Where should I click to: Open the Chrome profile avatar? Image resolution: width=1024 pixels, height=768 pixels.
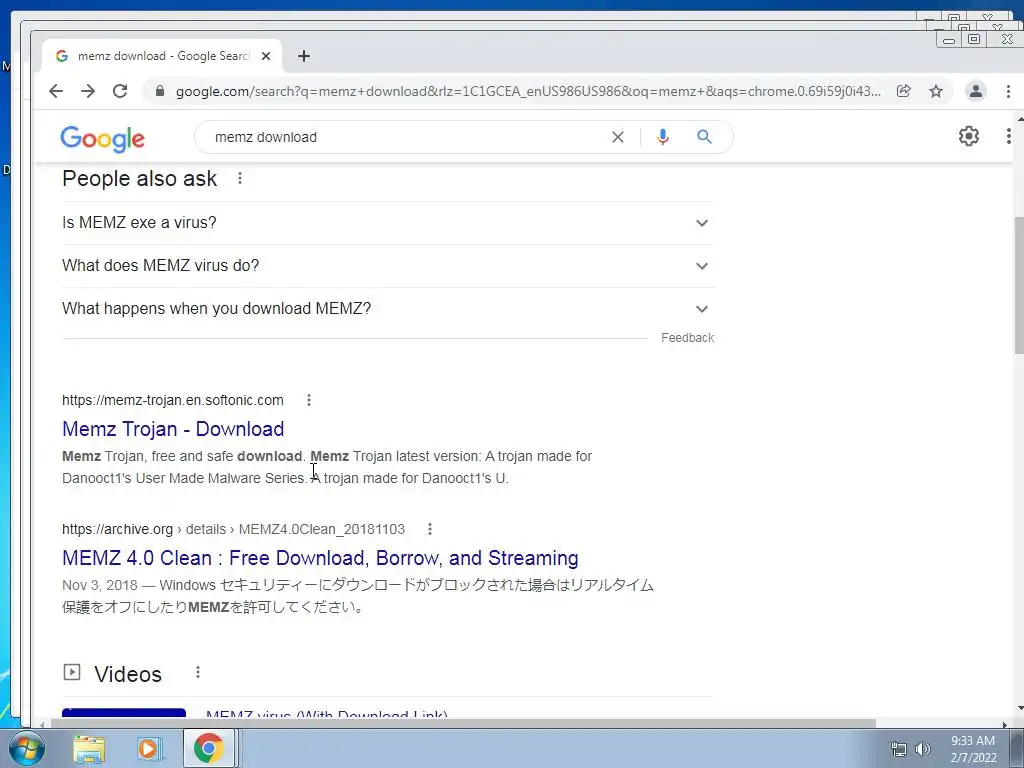pos(976,91)
